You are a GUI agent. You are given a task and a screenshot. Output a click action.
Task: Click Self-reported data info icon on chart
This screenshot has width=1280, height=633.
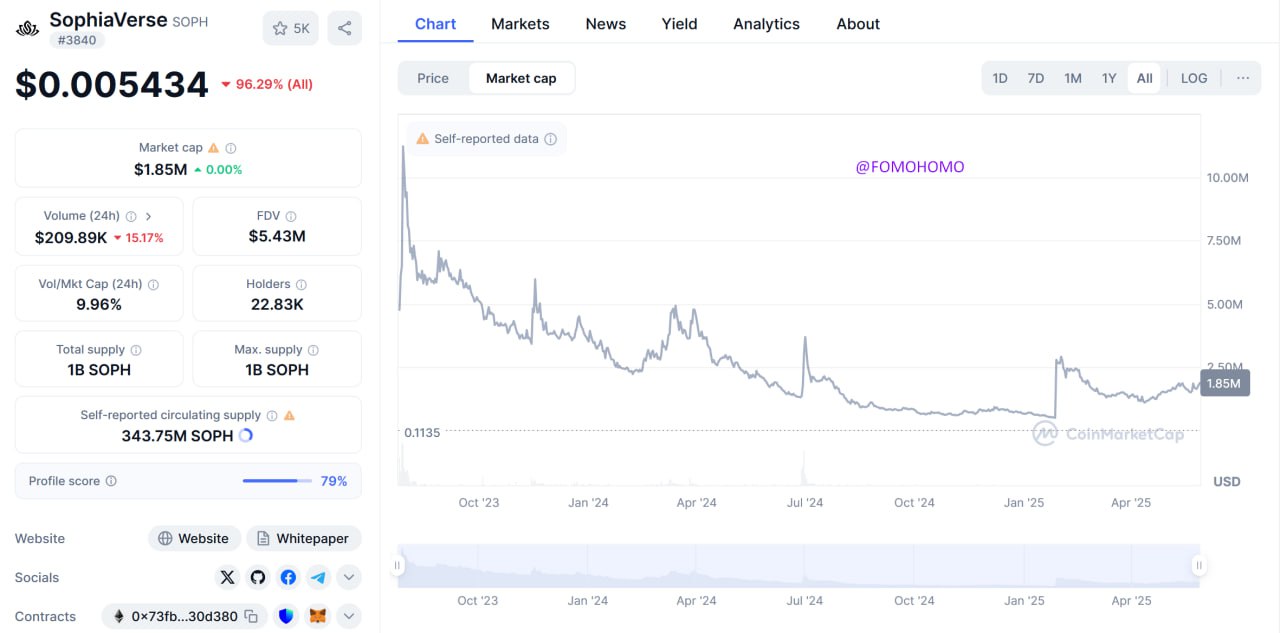pyautogui.click(x=550, y=139)
